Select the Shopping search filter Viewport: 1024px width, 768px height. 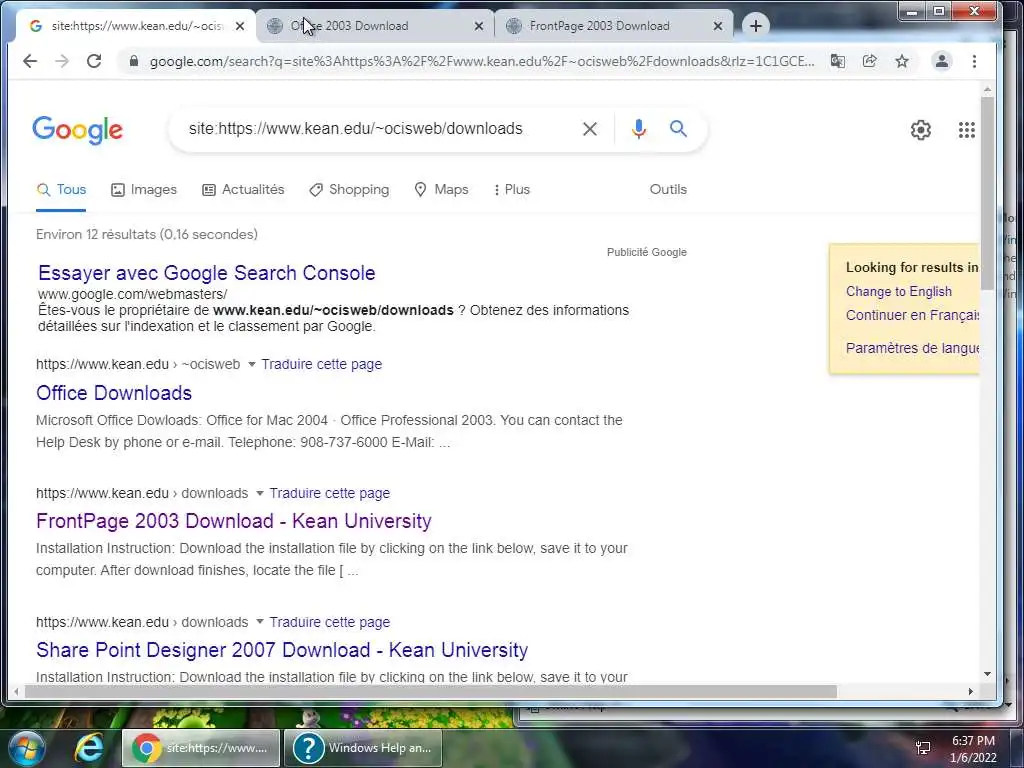pos(349,189)
